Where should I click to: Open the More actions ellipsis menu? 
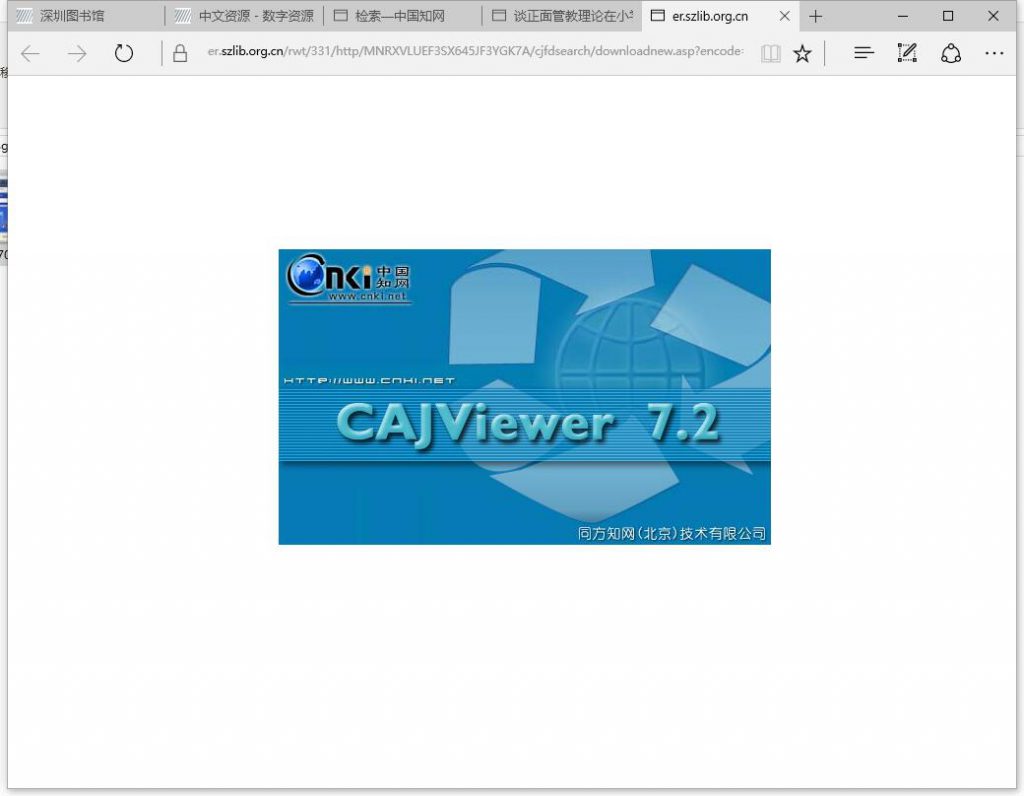993,54
